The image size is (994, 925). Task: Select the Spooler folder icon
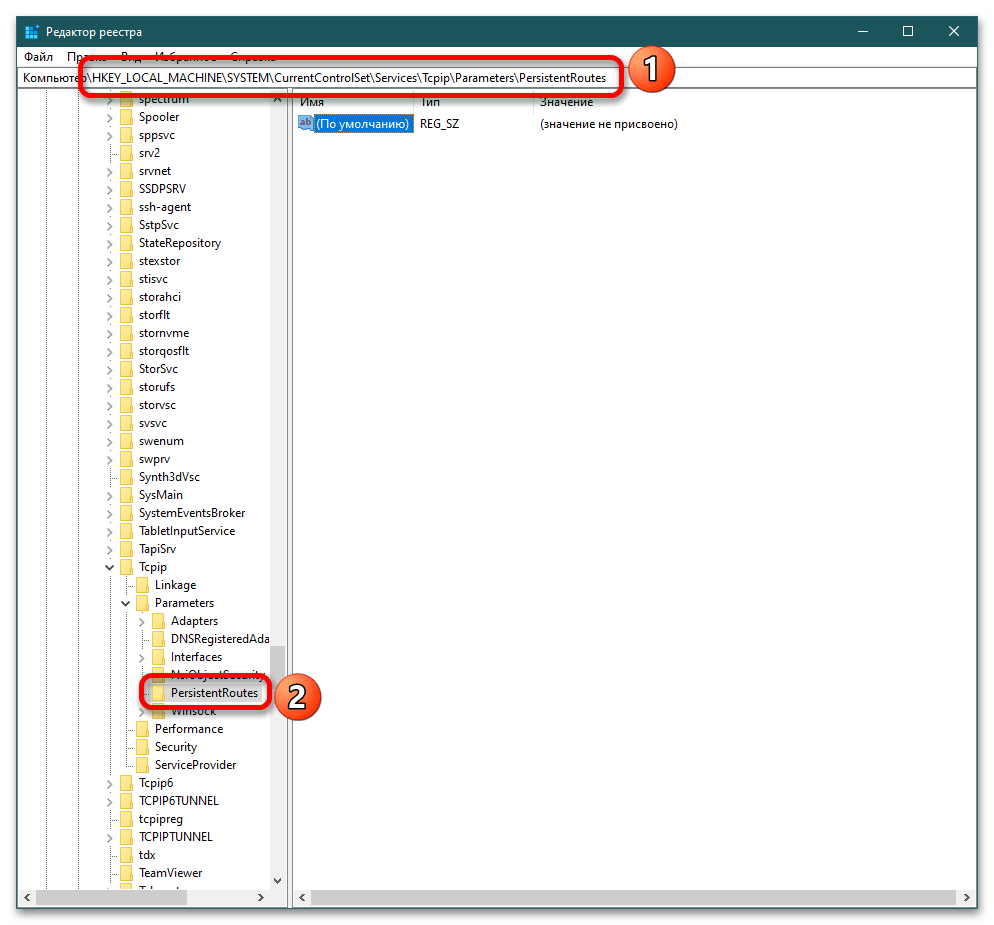pos(127,117)
